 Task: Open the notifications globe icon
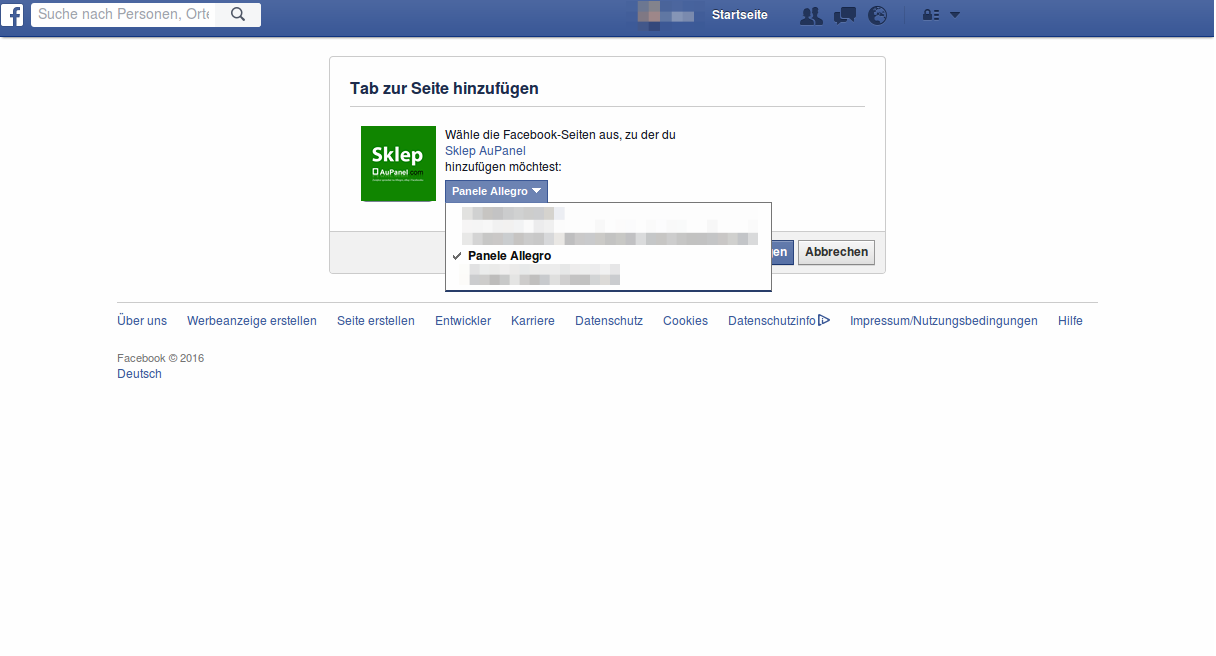pyautogui.click(x=878, y=15)
